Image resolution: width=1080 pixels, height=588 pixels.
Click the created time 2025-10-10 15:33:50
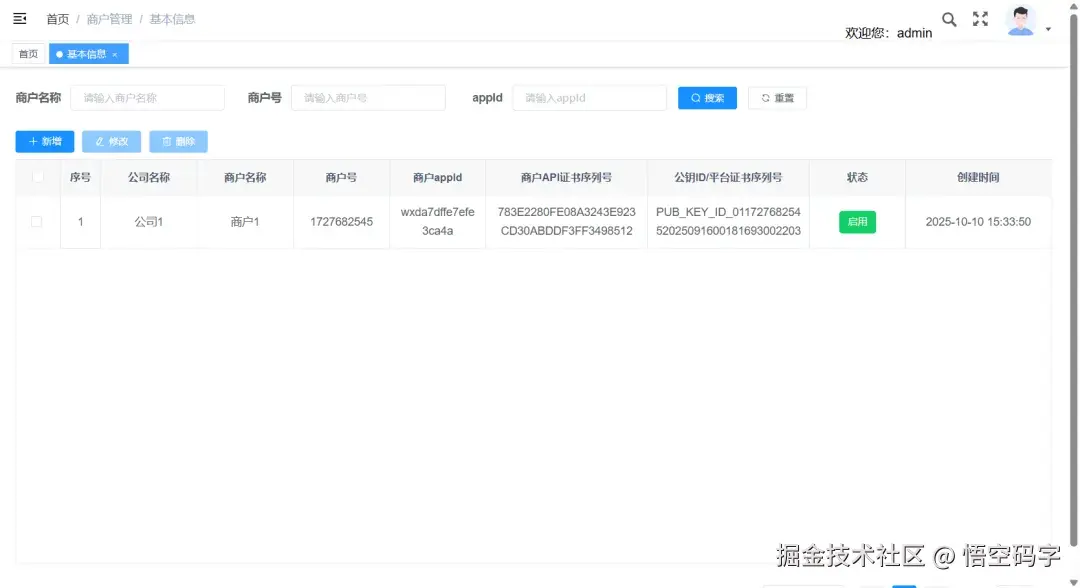pos(978,222)
